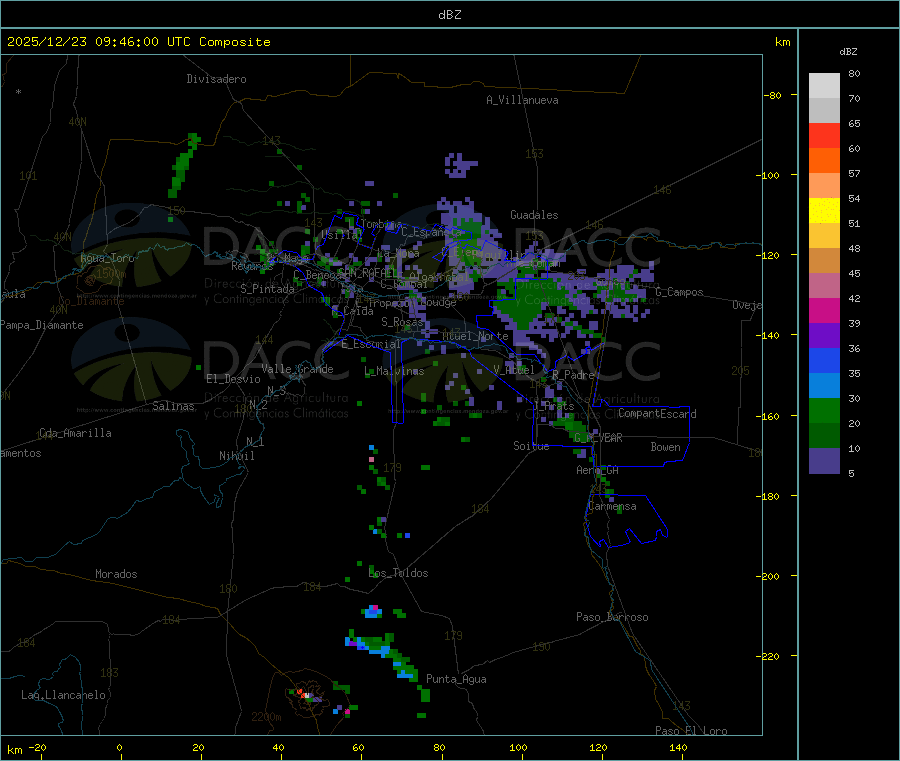Image resolution: width=900 pixels, height=761 pixels.
Task: Click the Los_Toldos map label
Action: point(398,573)
